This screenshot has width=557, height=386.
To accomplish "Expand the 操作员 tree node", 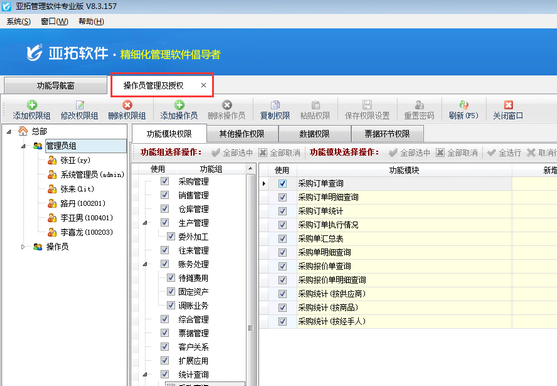I will pos(23,246).
